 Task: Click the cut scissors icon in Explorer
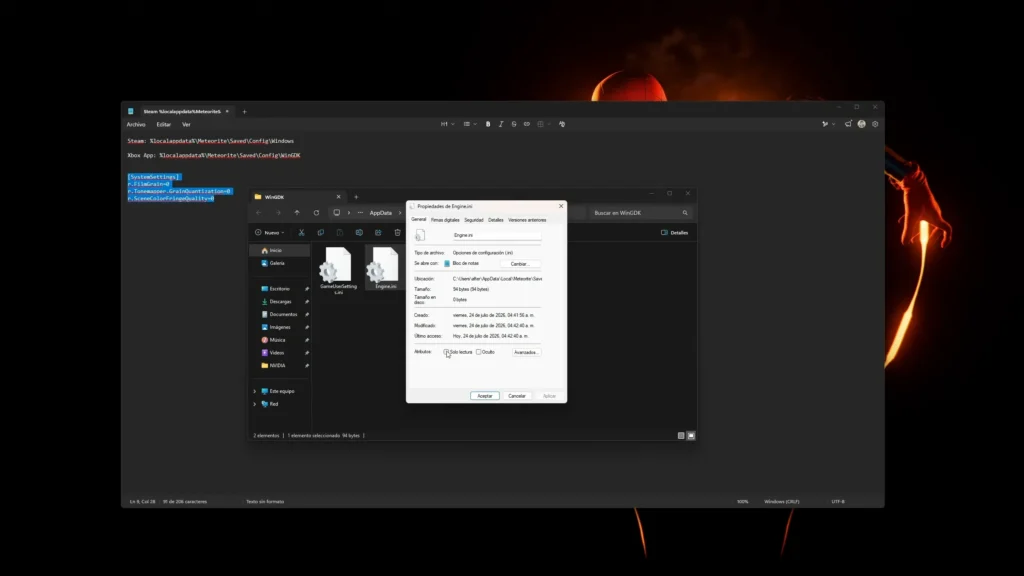(x=301, y=232)
